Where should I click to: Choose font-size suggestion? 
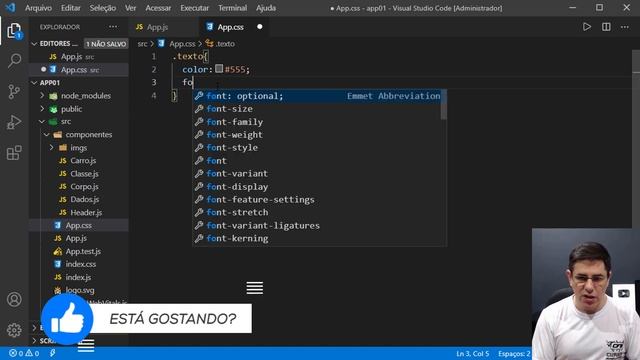click(x=317, y=109)
